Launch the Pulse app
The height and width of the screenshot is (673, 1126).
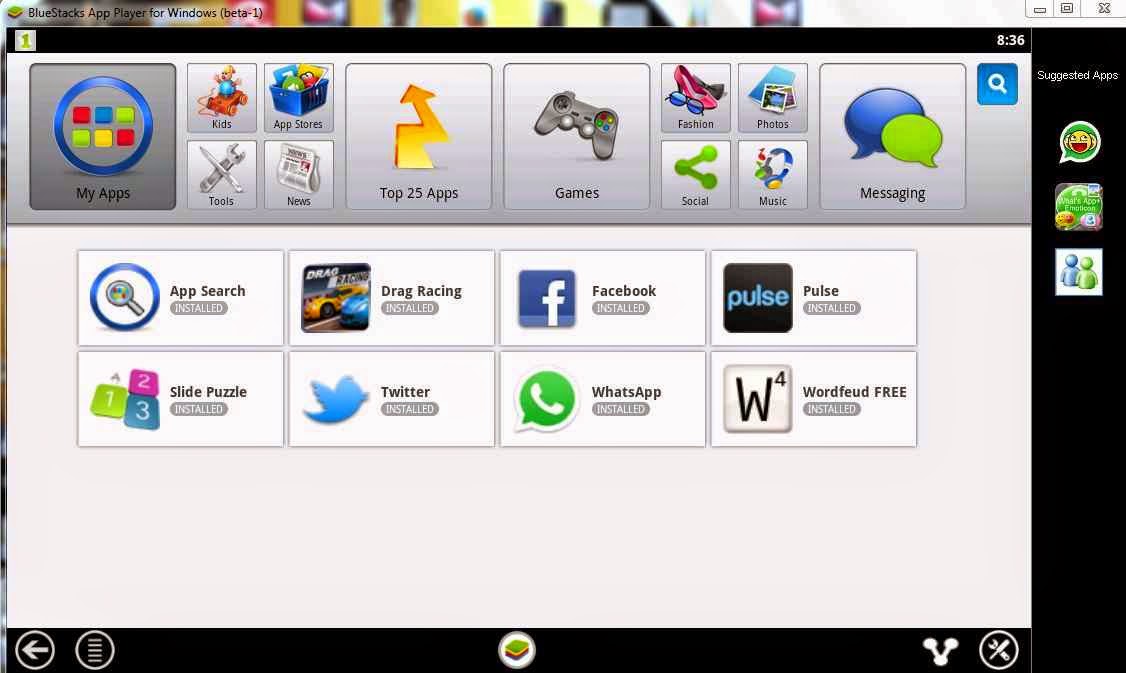pos(814,298)
